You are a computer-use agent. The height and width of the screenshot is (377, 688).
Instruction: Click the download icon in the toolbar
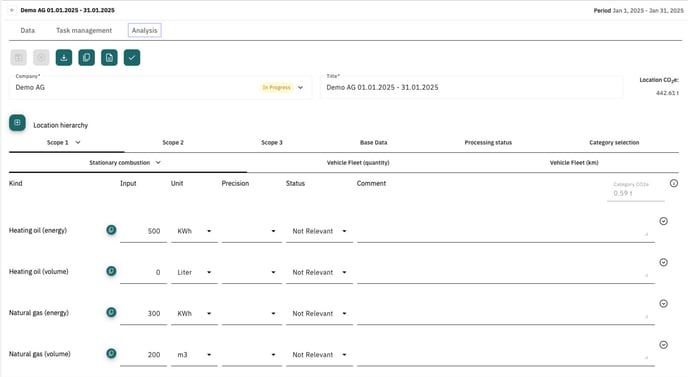(x=64, y=57)
